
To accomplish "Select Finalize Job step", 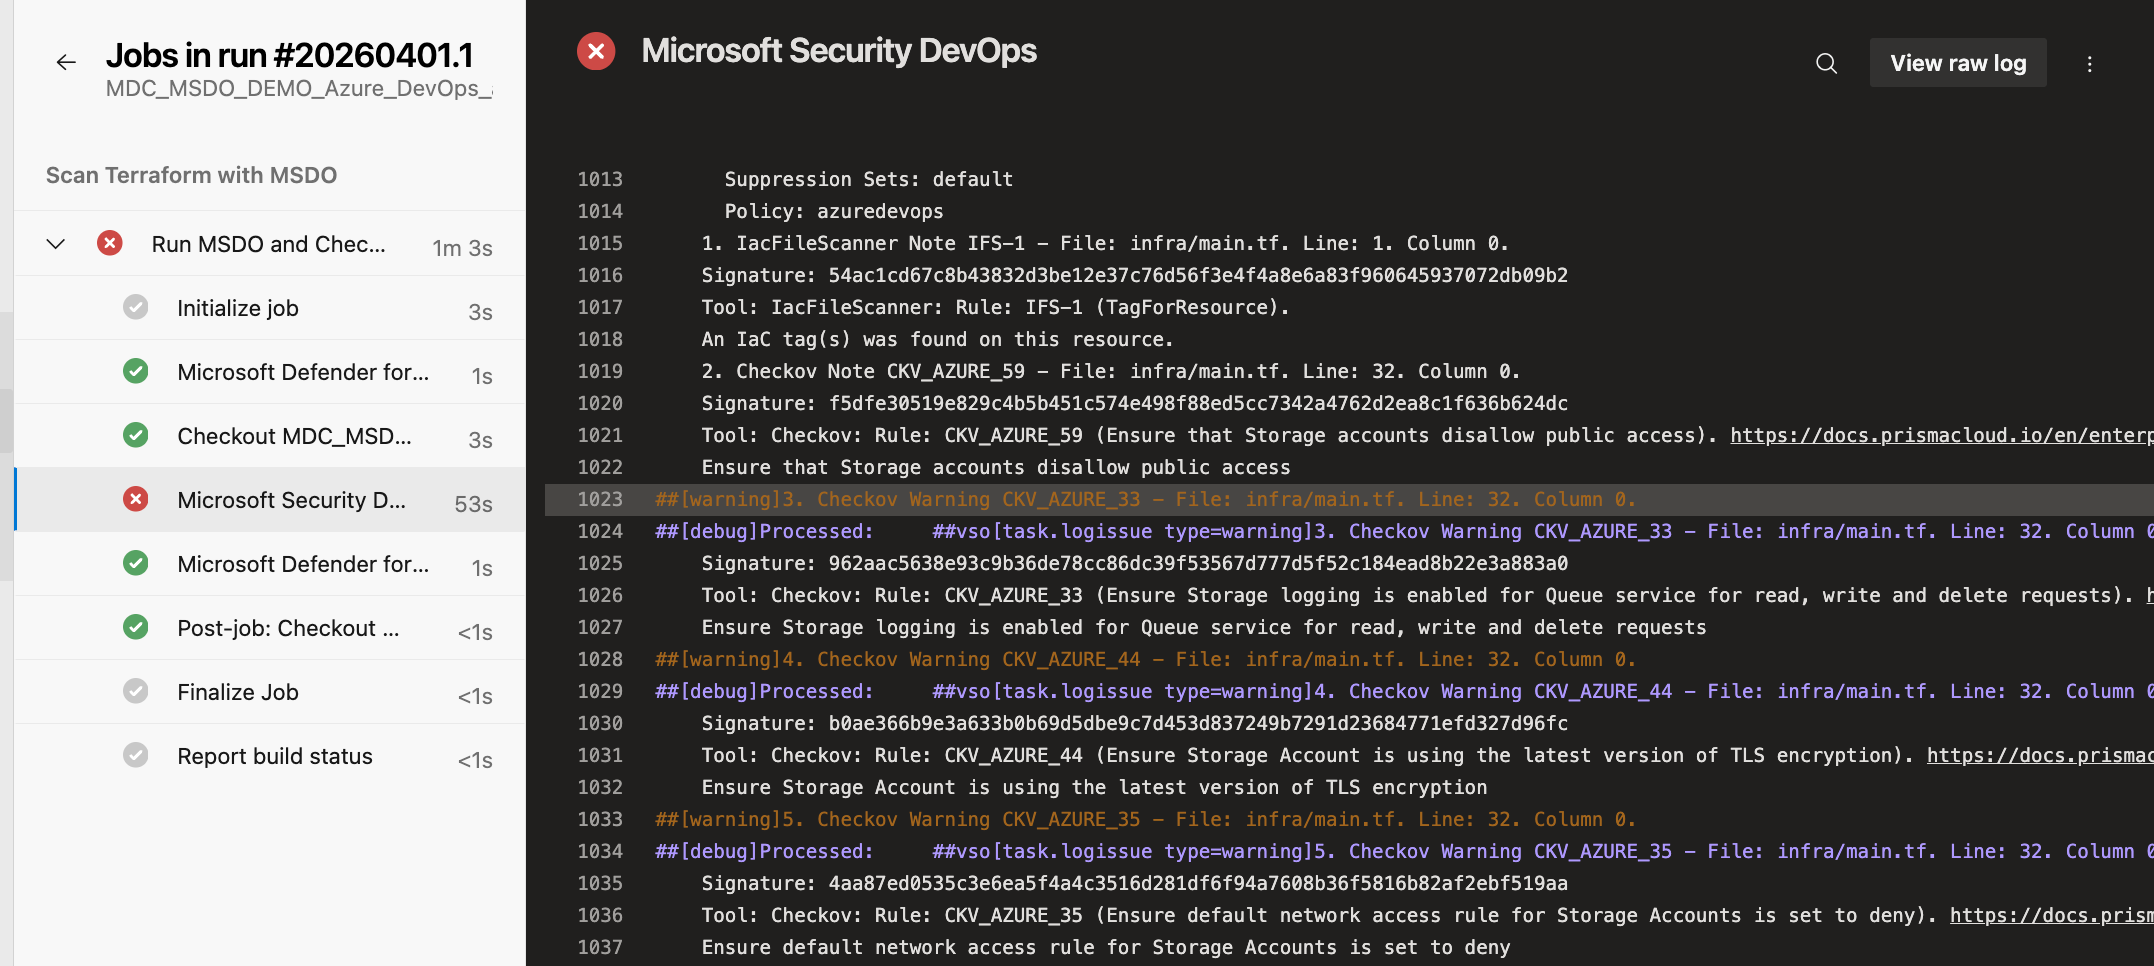I will click(270, 692).
